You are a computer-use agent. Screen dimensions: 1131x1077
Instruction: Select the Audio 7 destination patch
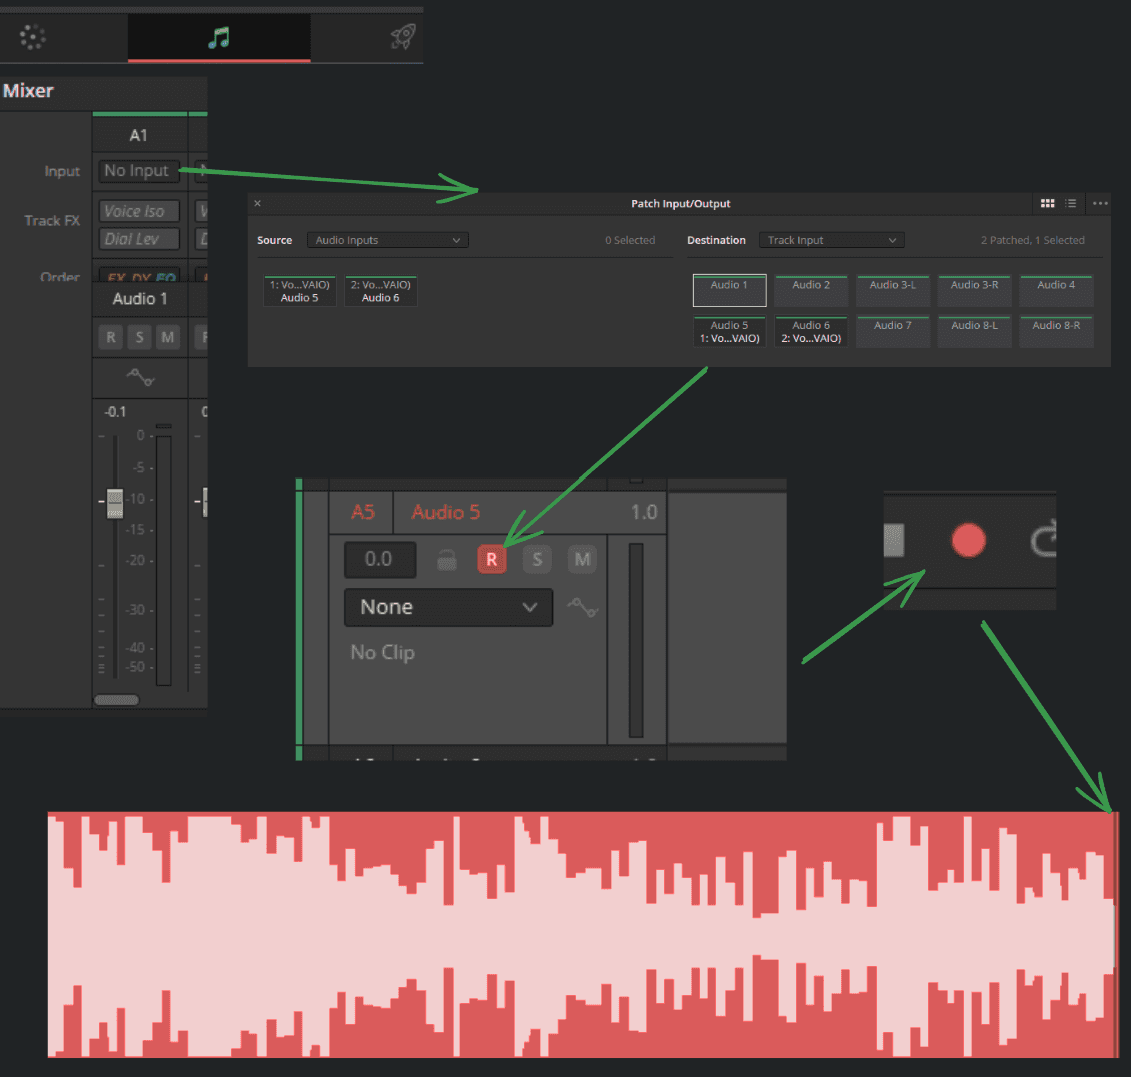click(892, 331)
